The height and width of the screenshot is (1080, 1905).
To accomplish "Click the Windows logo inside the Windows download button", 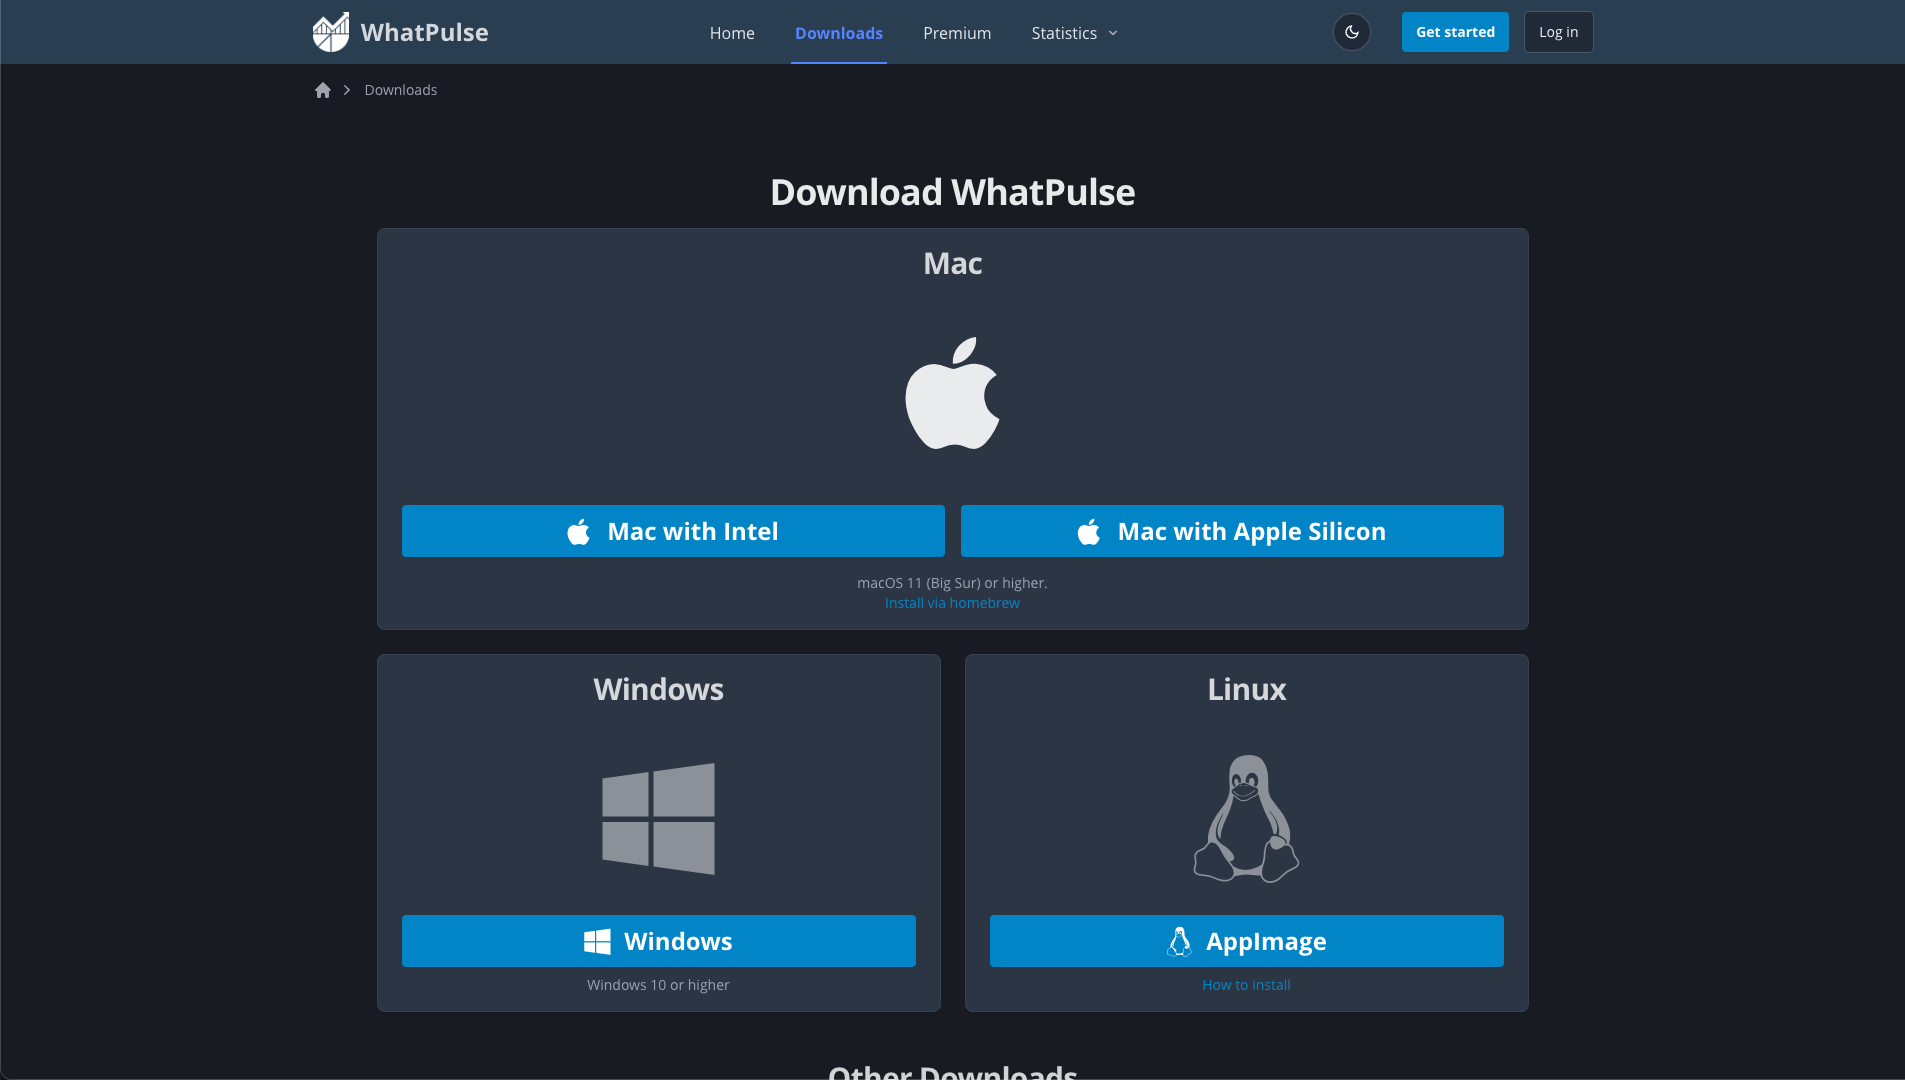I will tap(597, 940).
